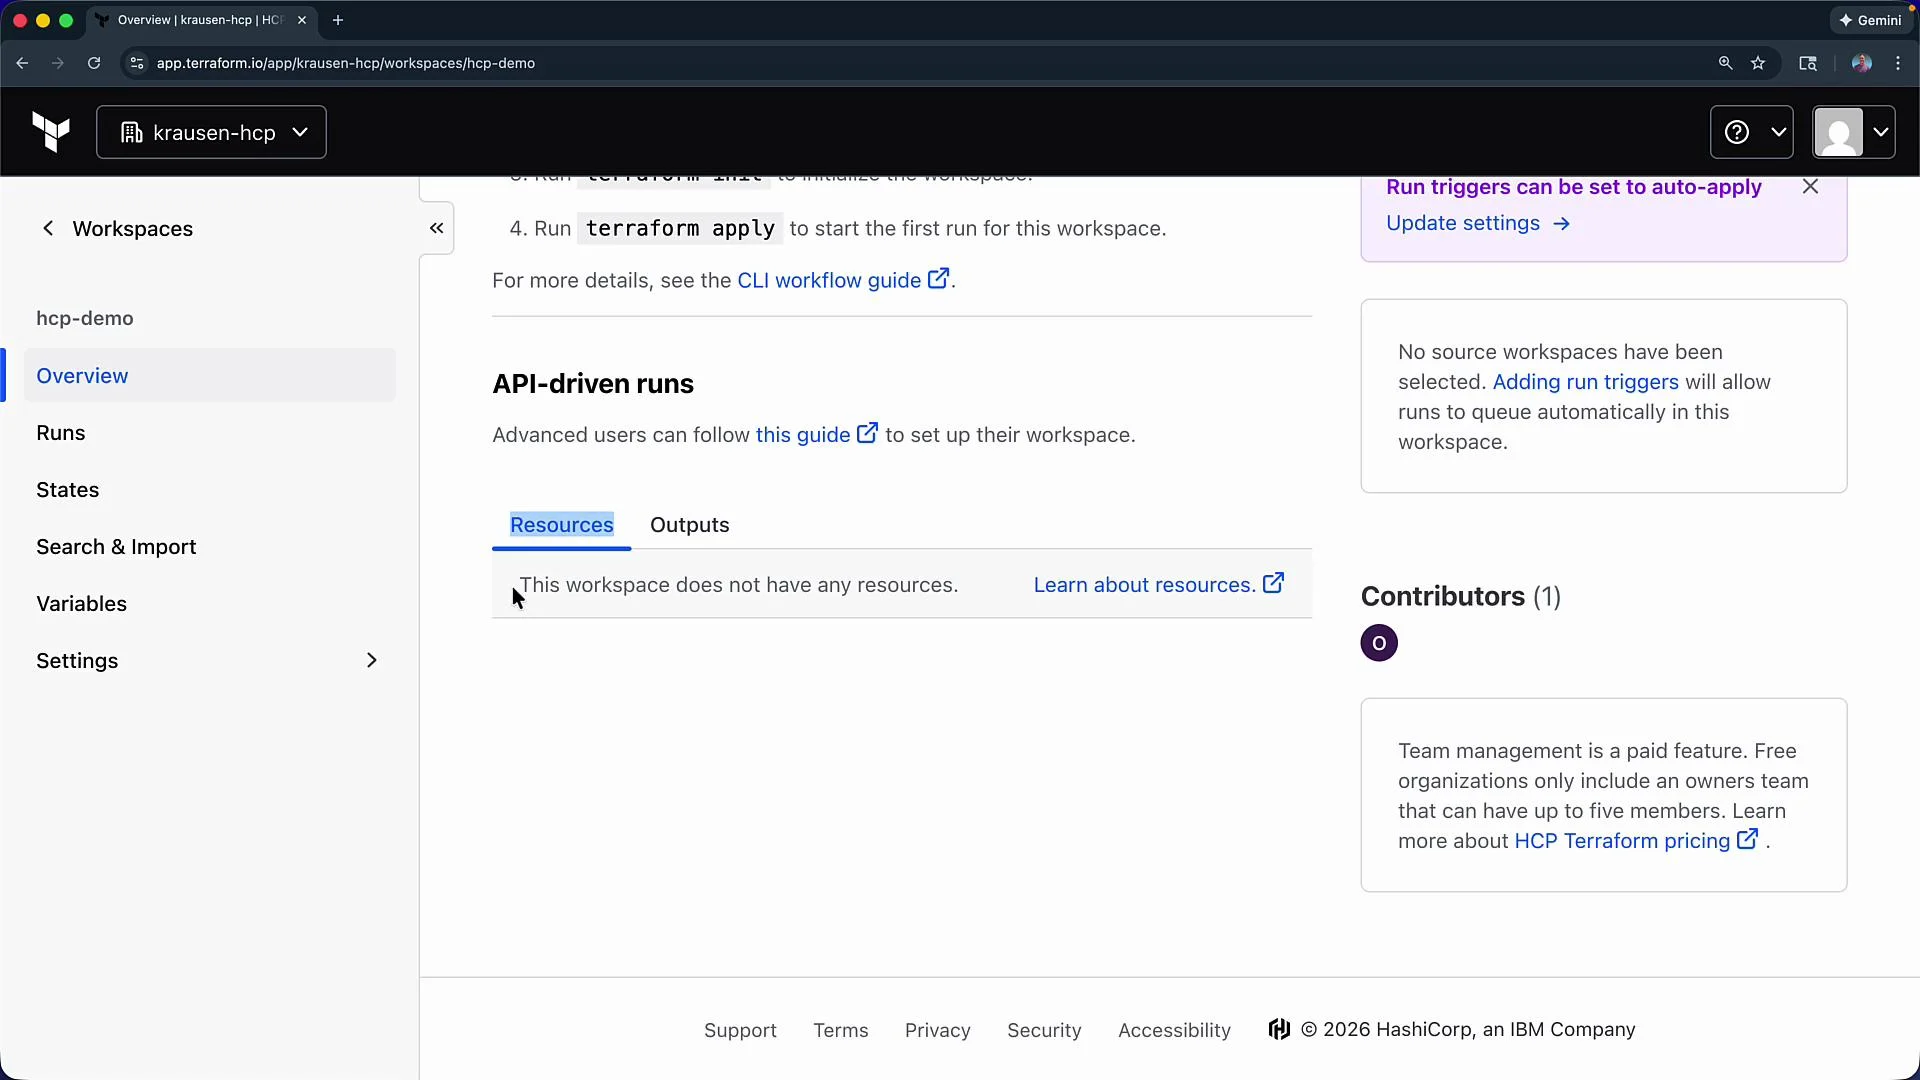Open Chrome three-dot menu
1920x1080 pixels.
coord(1898,63)
